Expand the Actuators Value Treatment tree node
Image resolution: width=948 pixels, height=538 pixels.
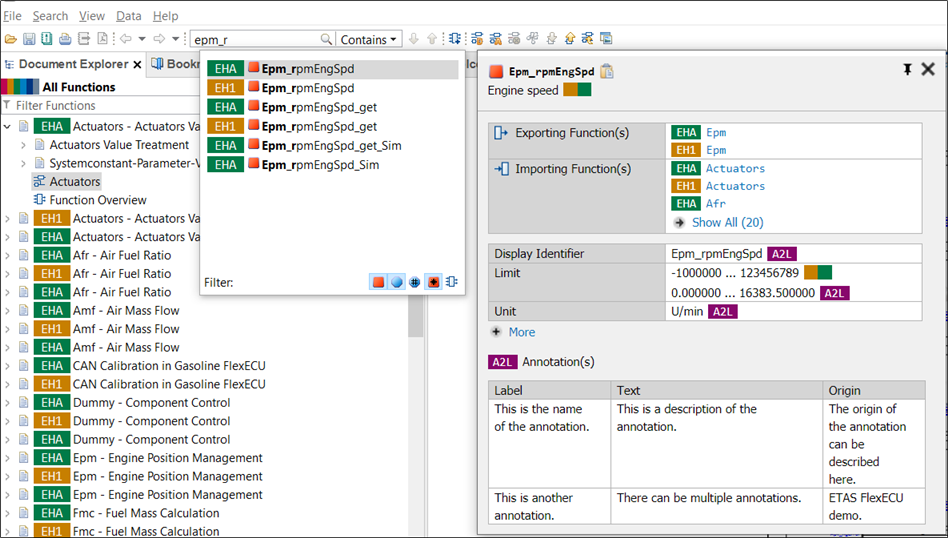tap(25, 145)
